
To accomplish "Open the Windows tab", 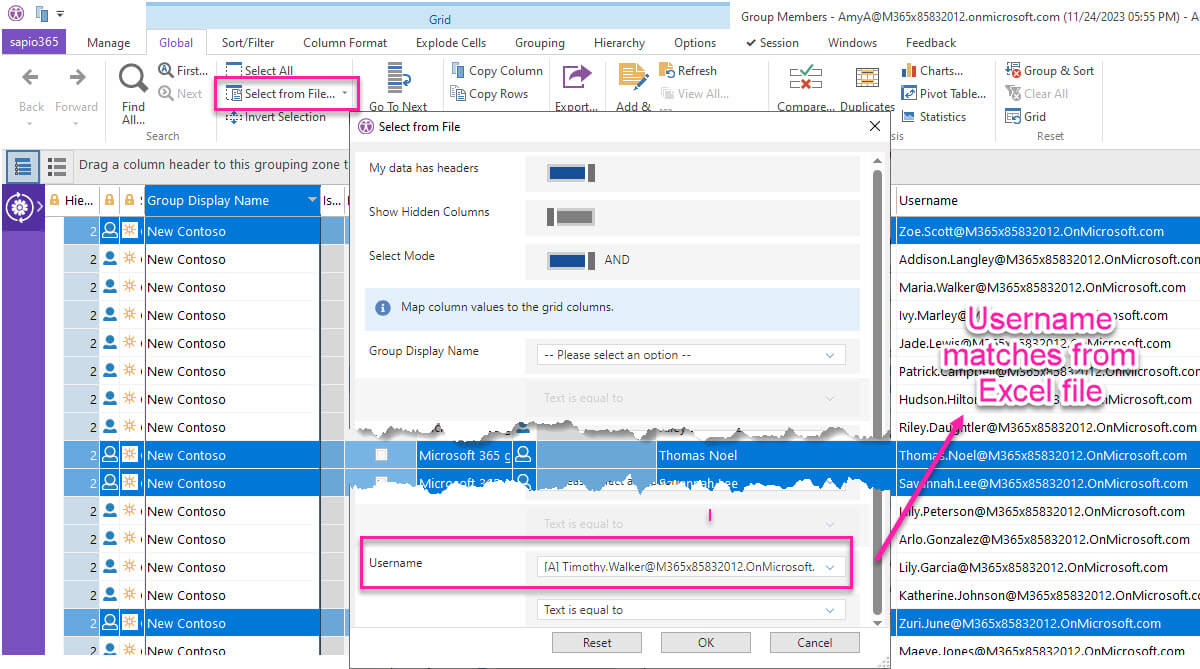I will pos(852,43).
